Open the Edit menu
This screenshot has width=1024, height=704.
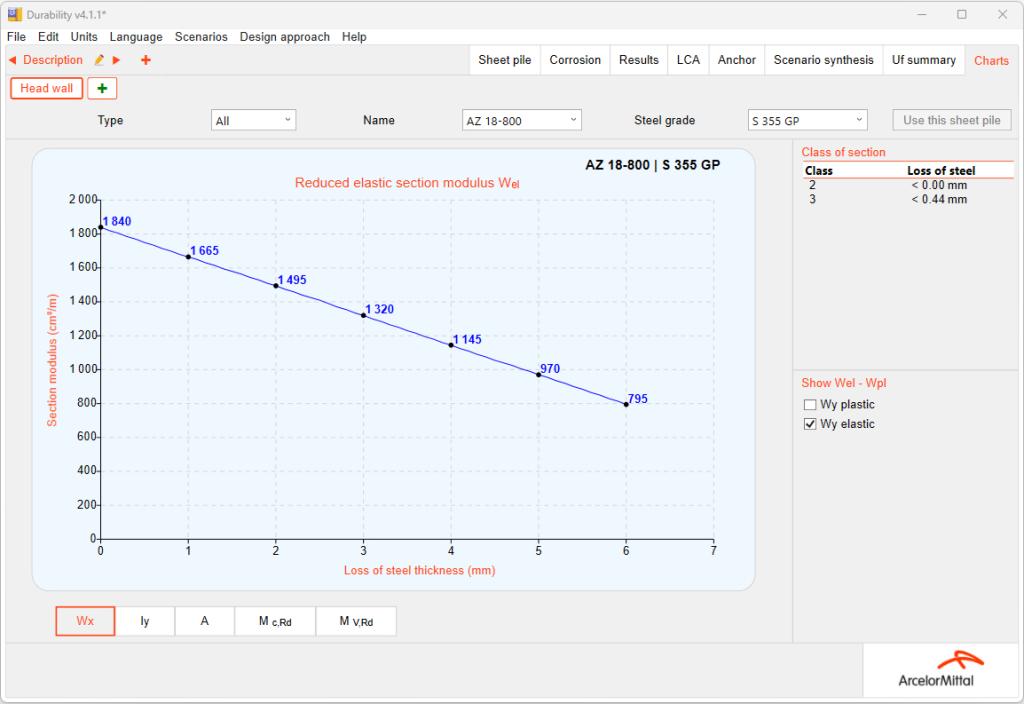pos(48,37)
